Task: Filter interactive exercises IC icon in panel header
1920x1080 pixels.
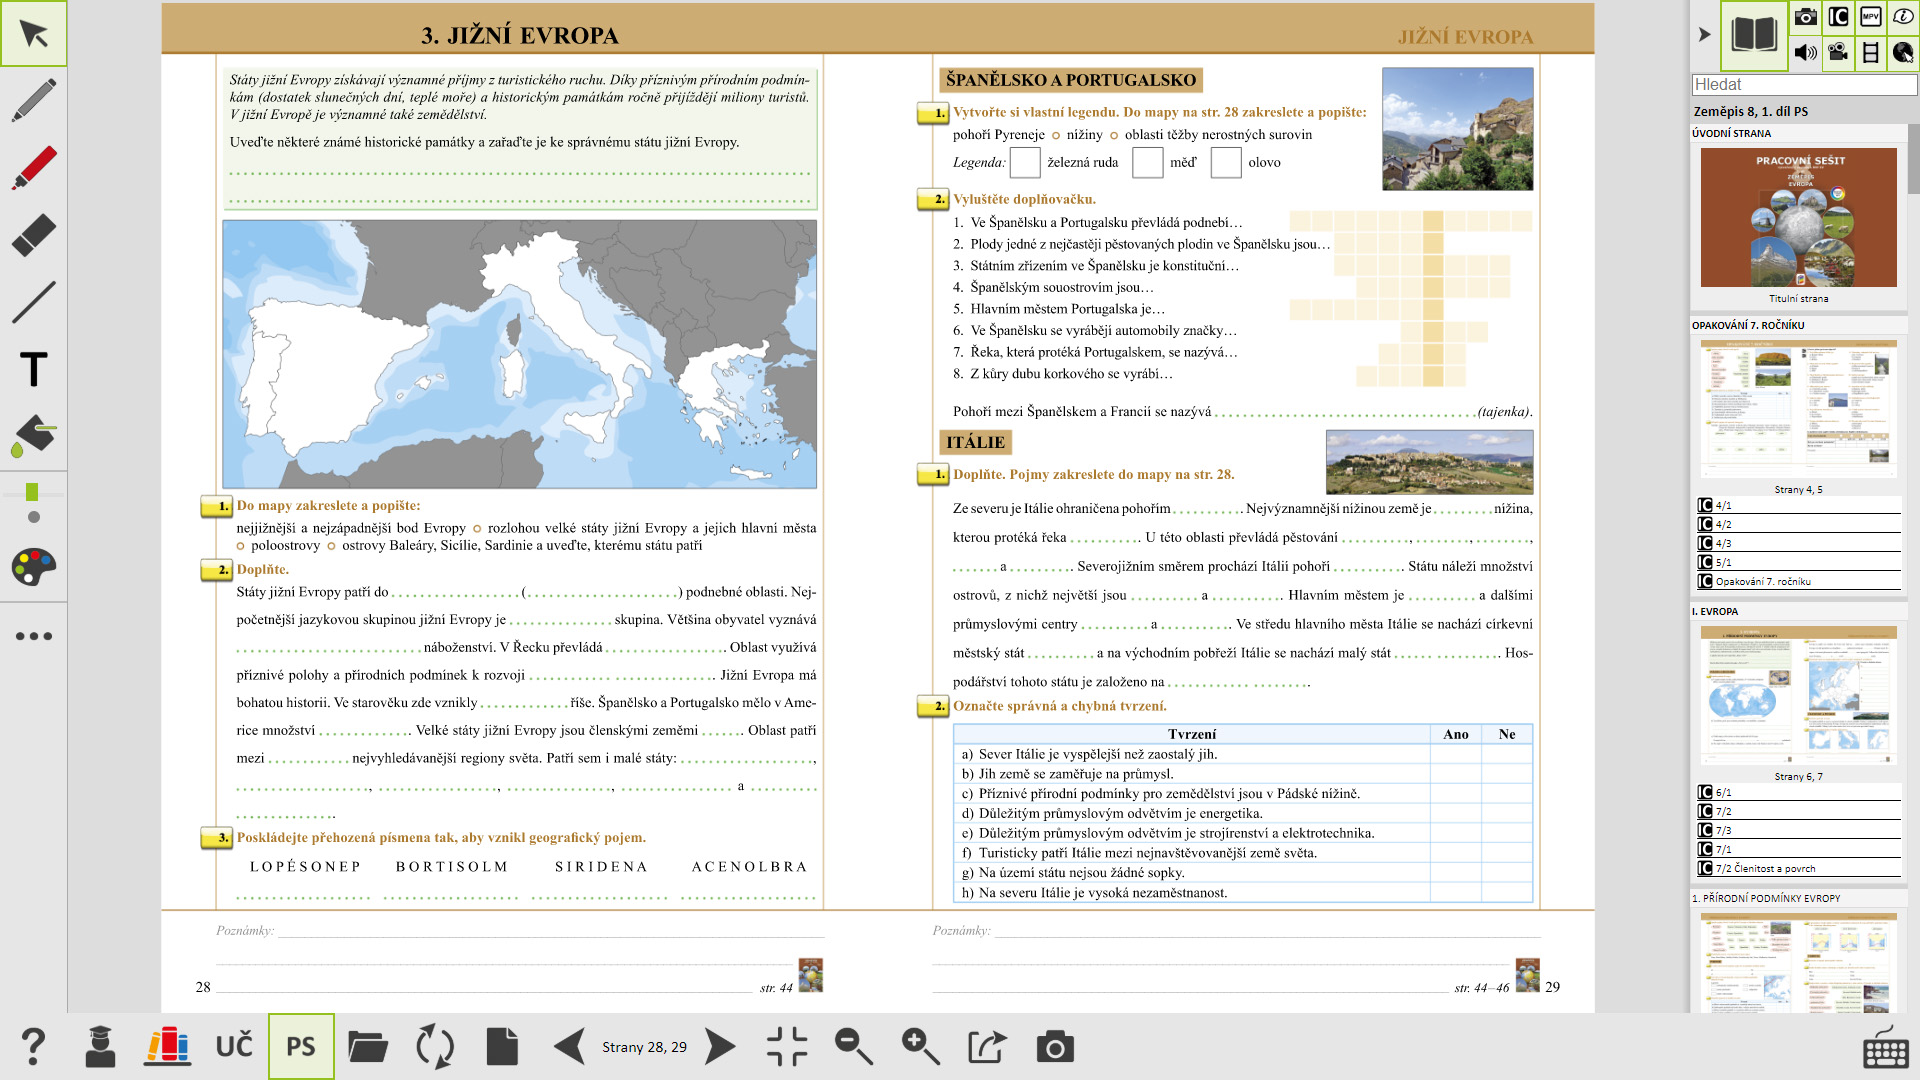Action: (1838, 17)
